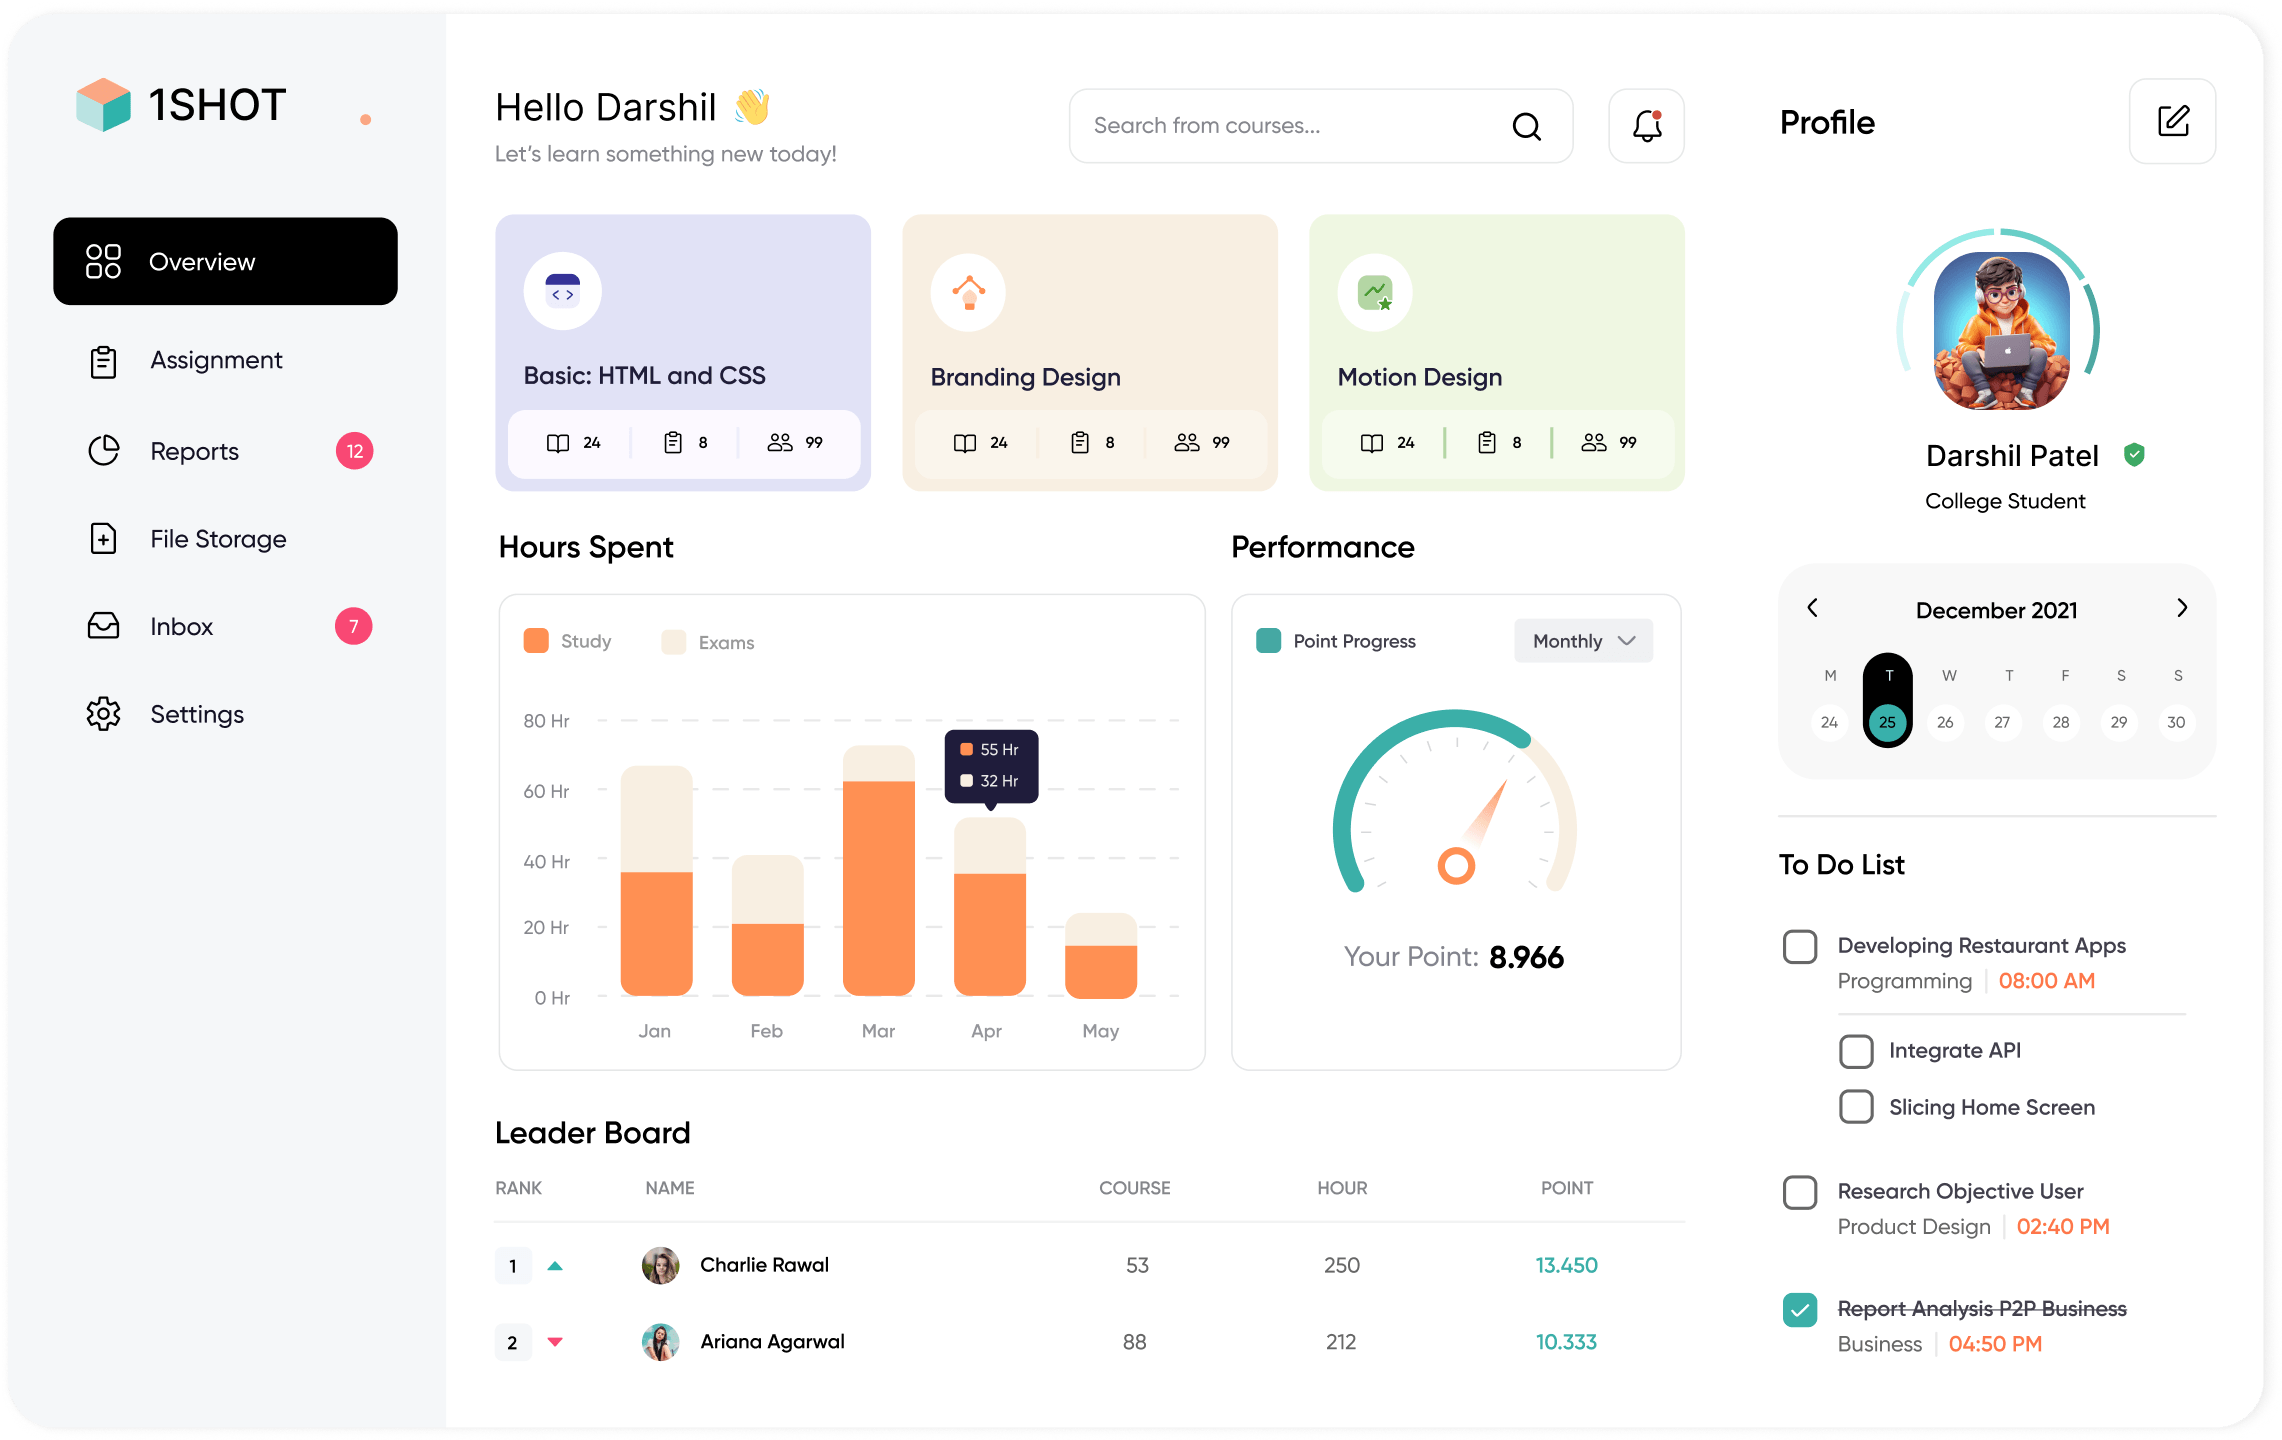This screenshot has width=2282, height=1440.
Task: Select December 28 in the calendar
Action: pos(2060,722)
